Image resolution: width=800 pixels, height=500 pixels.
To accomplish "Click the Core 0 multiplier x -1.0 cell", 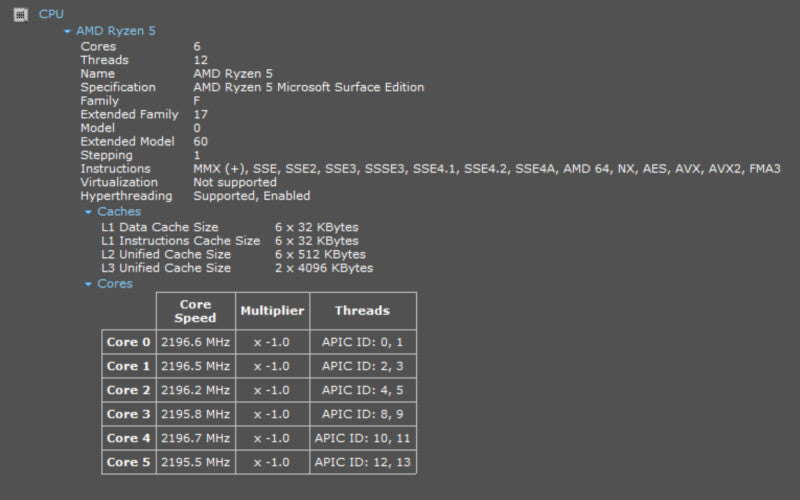I will pyautogui.click(x=272, y=342).
